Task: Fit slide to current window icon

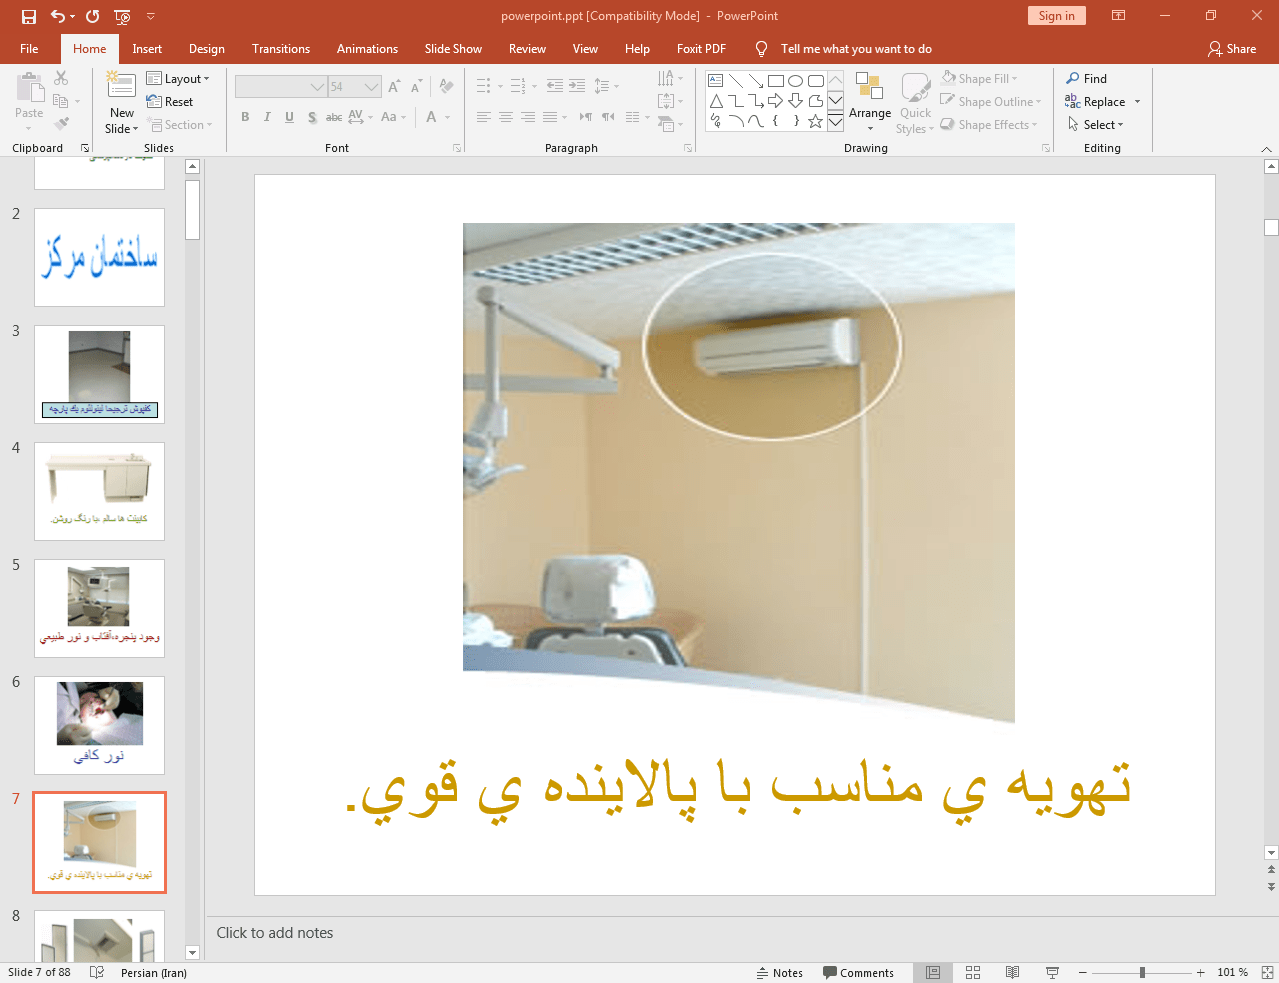Action: (x=1267, y=972)
